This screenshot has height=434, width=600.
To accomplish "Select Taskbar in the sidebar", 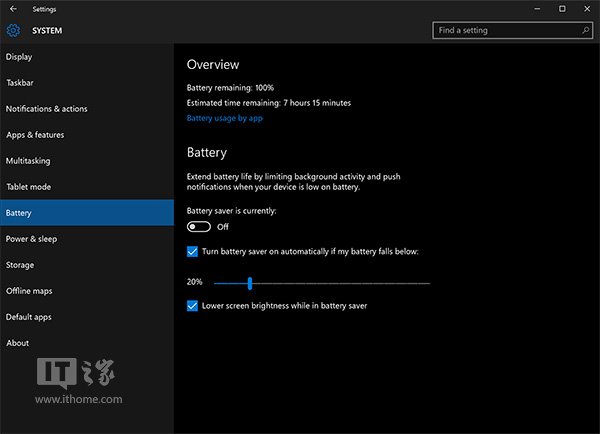I will coord(21,83).
